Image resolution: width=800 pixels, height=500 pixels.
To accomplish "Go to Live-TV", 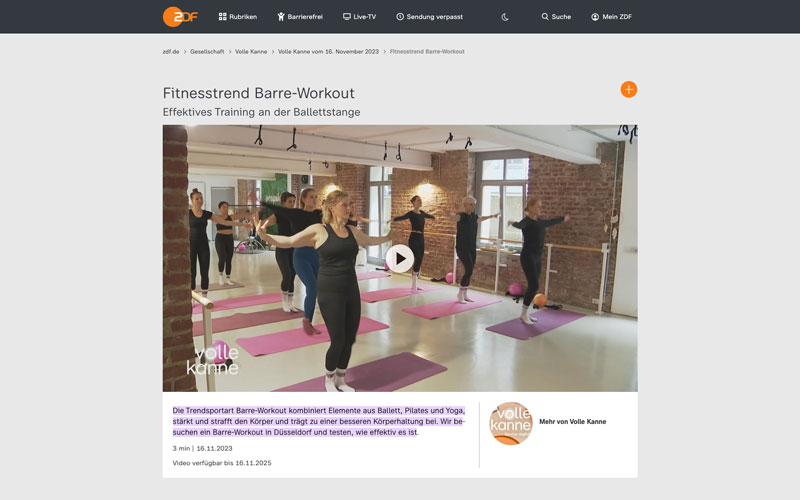I will pos(360,17).
